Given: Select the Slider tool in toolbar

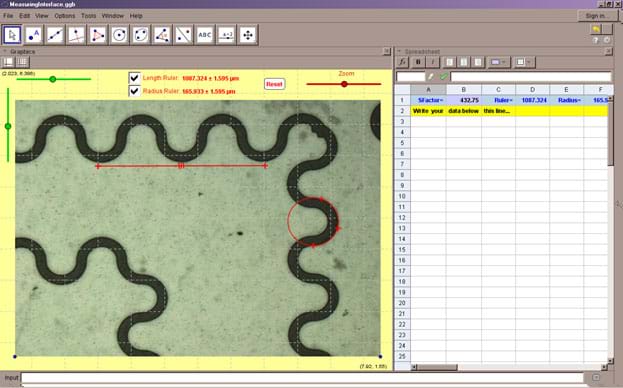Looking at the screenshot, I should [x=226, y=35].
